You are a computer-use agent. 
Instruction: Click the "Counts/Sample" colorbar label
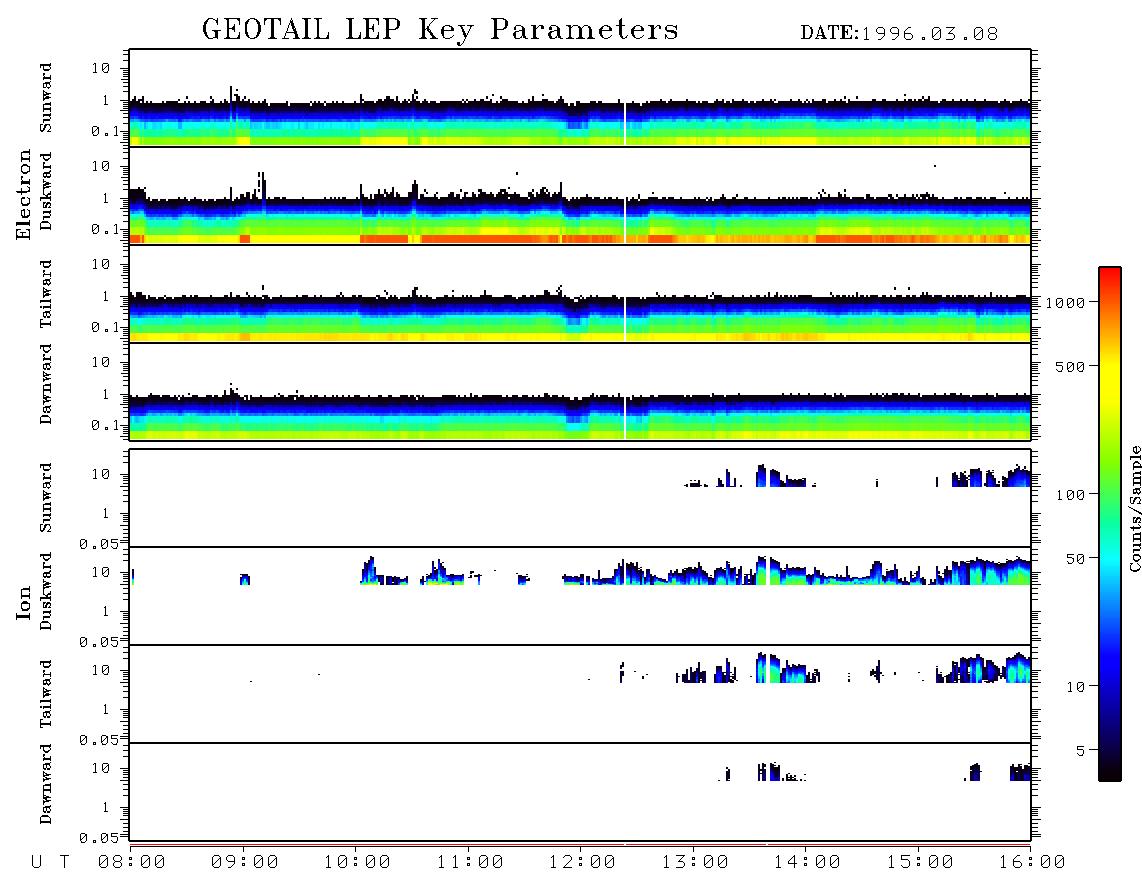coord(1134,508)
